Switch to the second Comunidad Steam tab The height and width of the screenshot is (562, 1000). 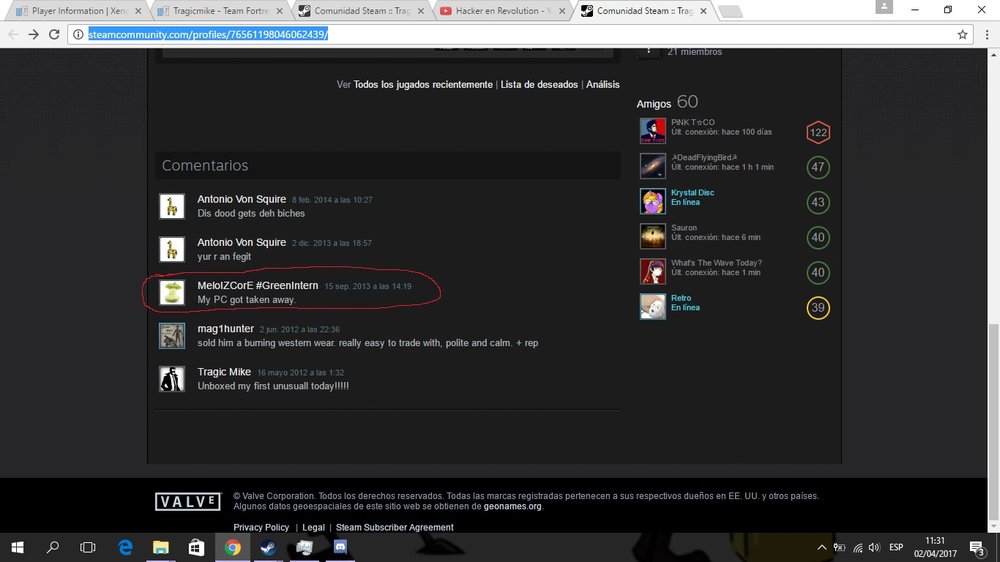tap(646, 11)
